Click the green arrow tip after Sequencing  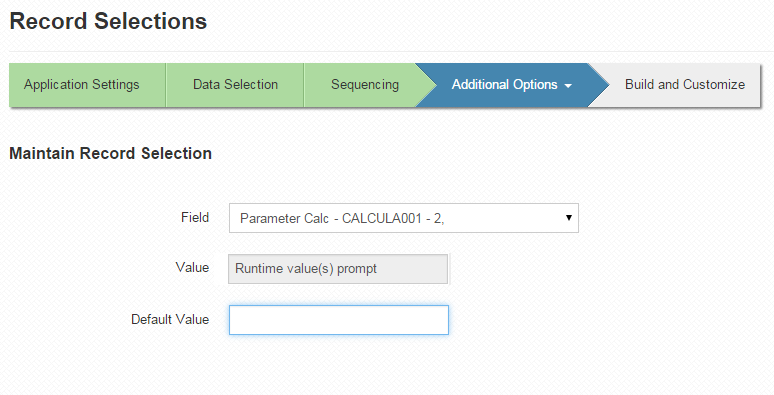click(427, 84)
